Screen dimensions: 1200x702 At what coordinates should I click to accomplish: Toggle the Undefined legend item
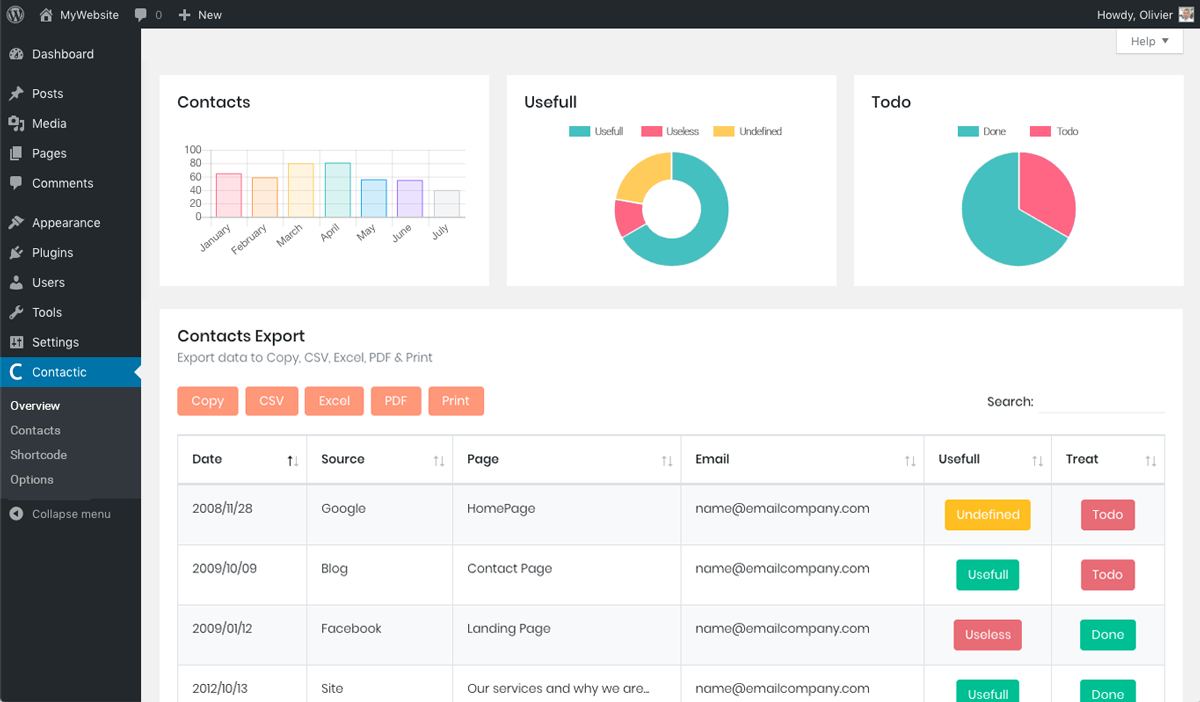click(x=748, y=132)
